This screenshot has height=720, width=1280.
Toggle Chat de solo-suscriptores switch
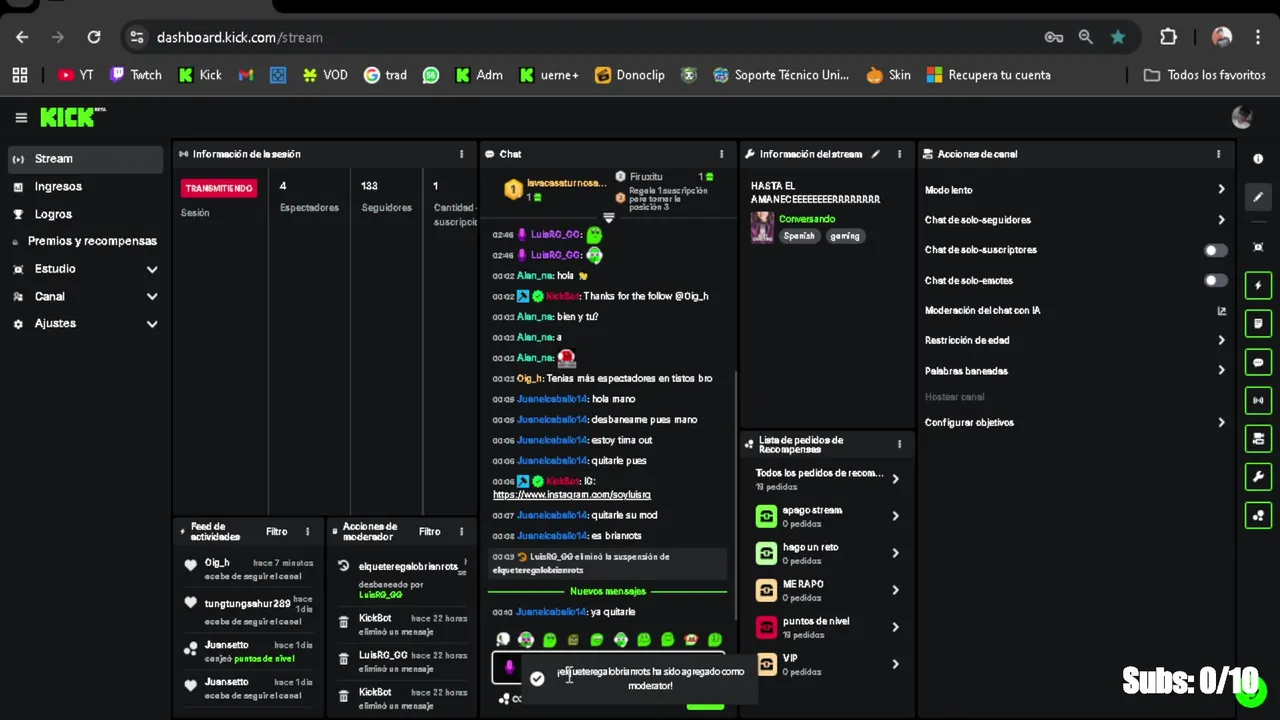pos(1215,250)
